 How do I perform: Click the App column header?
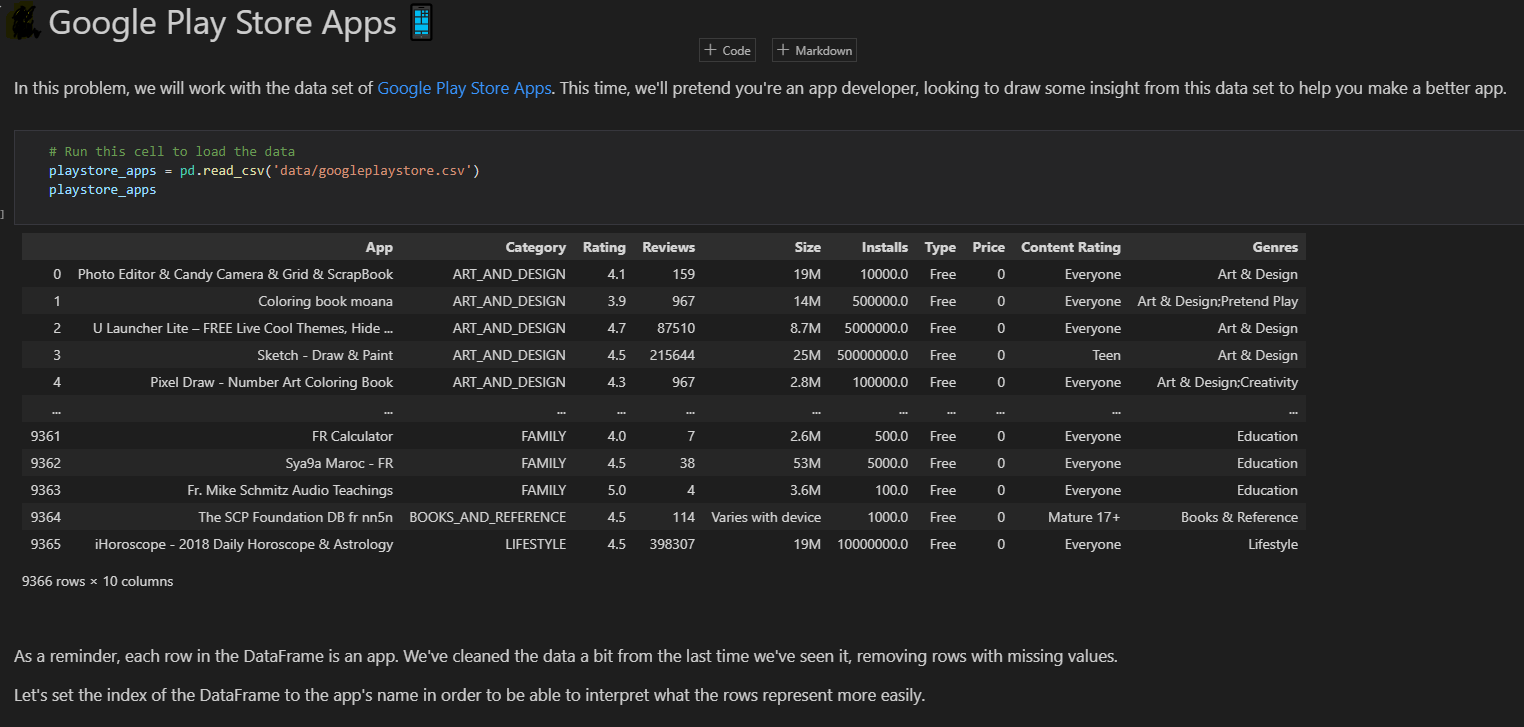coord(379,247)
